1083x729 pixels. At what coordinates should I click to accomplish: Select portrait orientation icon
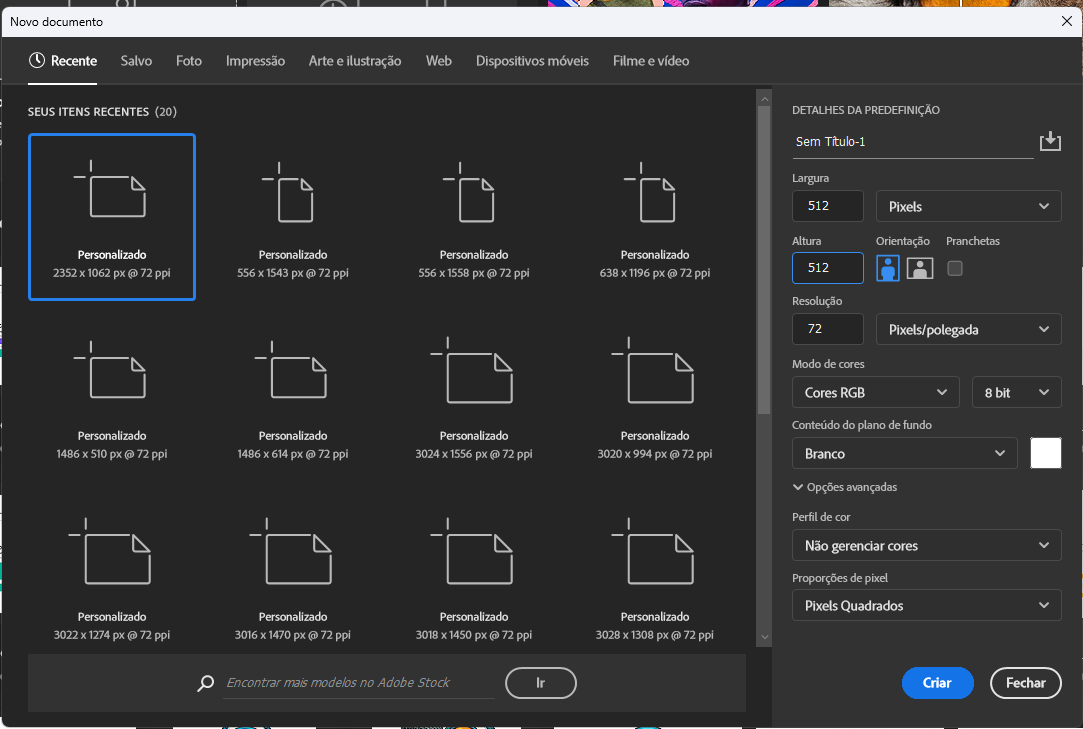click(x=887, y=268)
